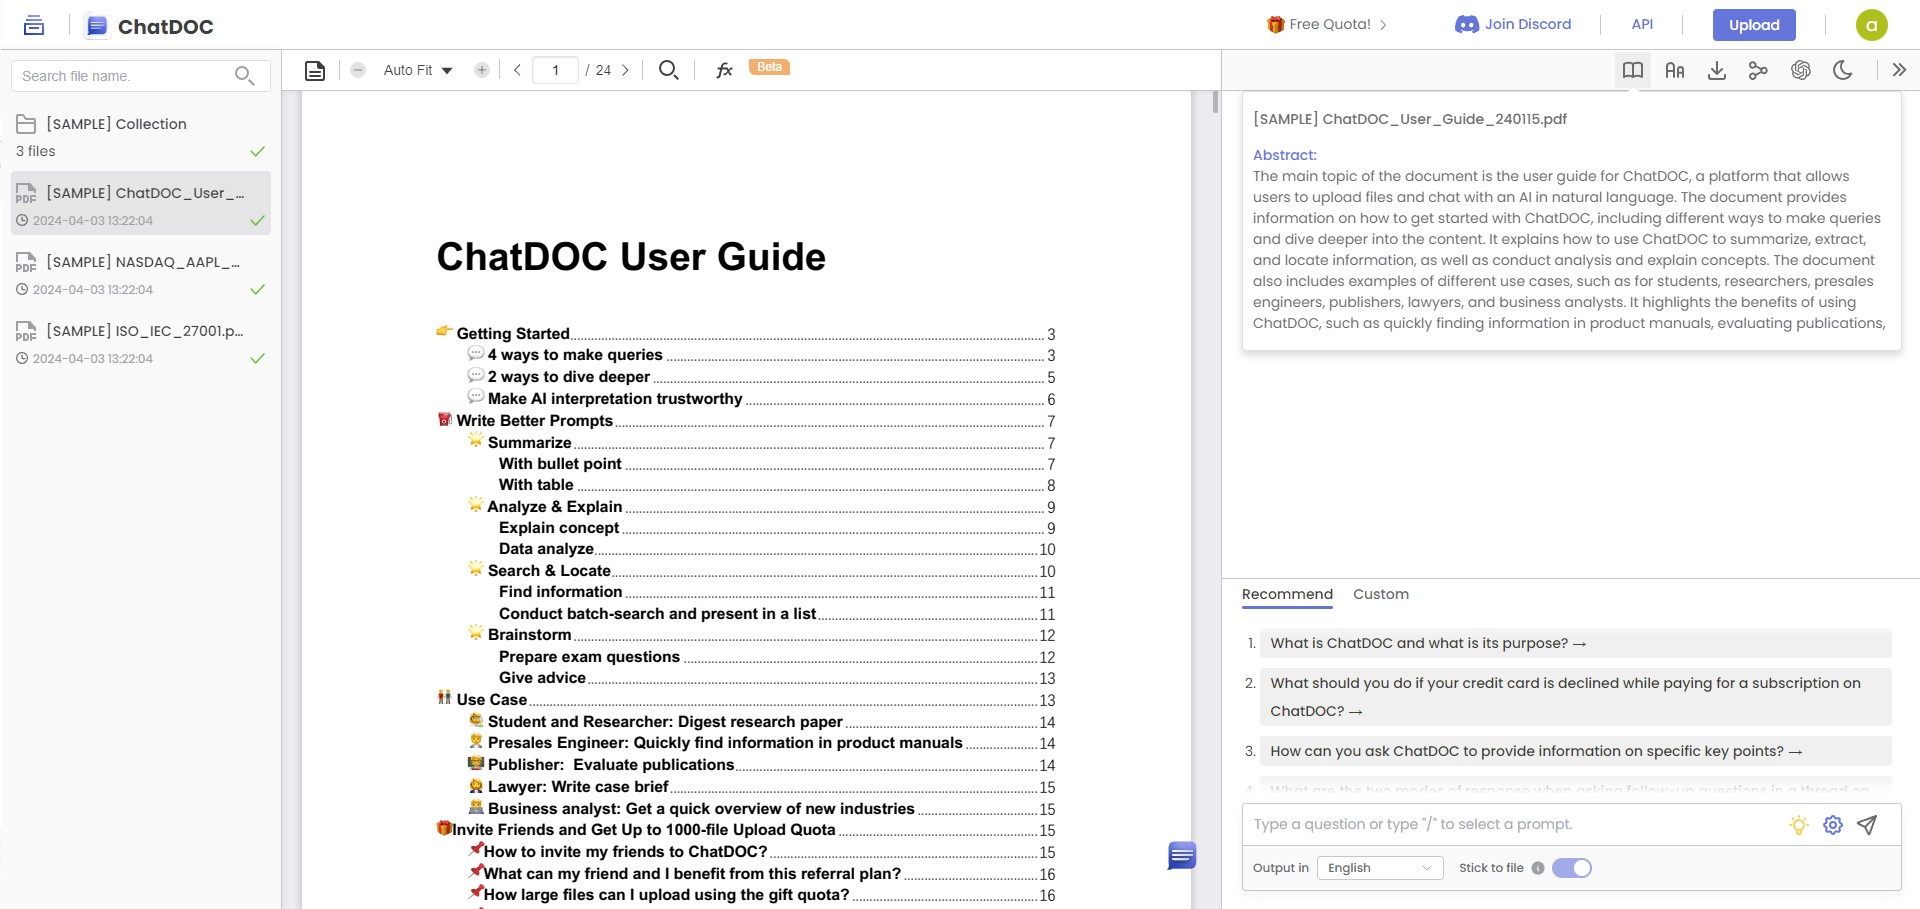This screenshot has height=909, width=1920.
Task: Show document abstract with book icon
Action: pyautogui.click(x=1633, y=70)
